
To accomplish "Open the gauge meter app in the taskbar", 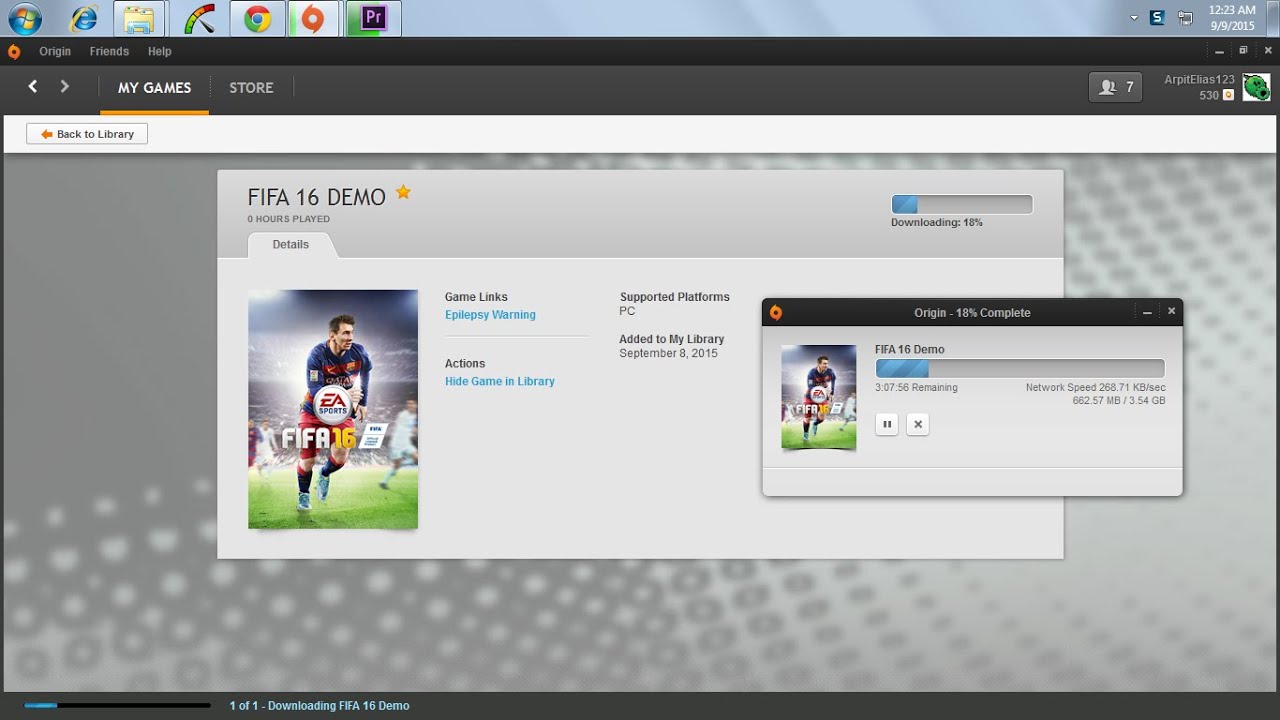I will pyautogui.click(x=198, y=18).
